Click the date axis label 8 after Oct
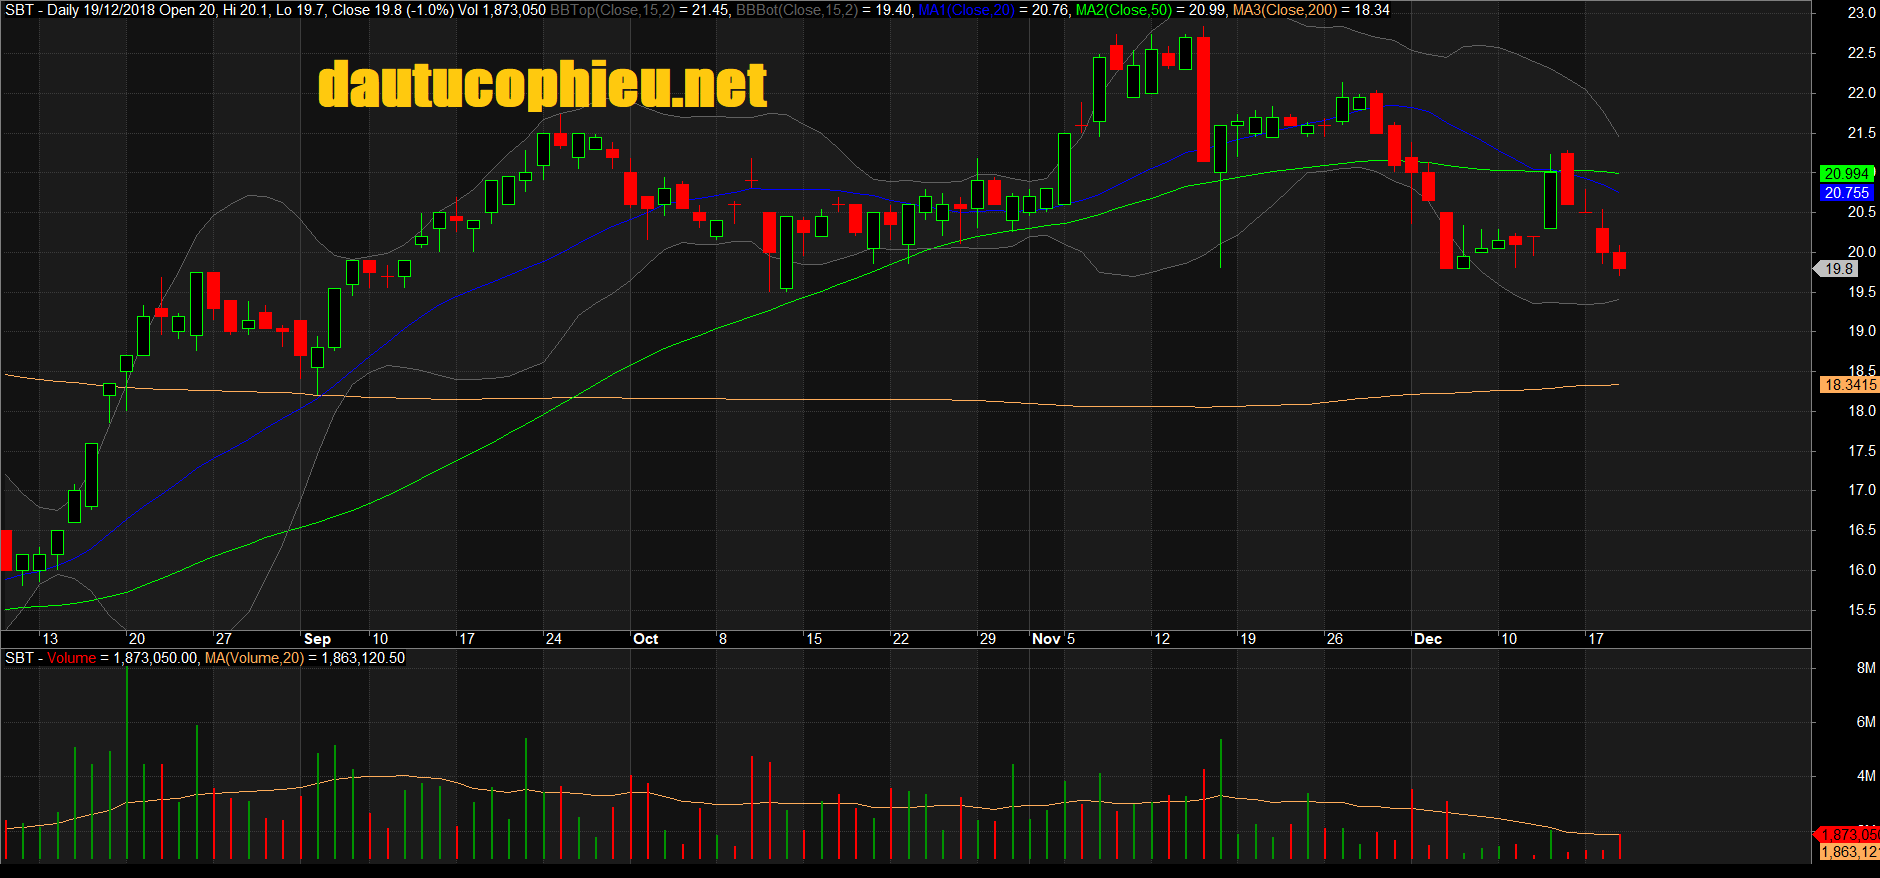This screenshot has height=878, width=1880. (x=723, y=639)
